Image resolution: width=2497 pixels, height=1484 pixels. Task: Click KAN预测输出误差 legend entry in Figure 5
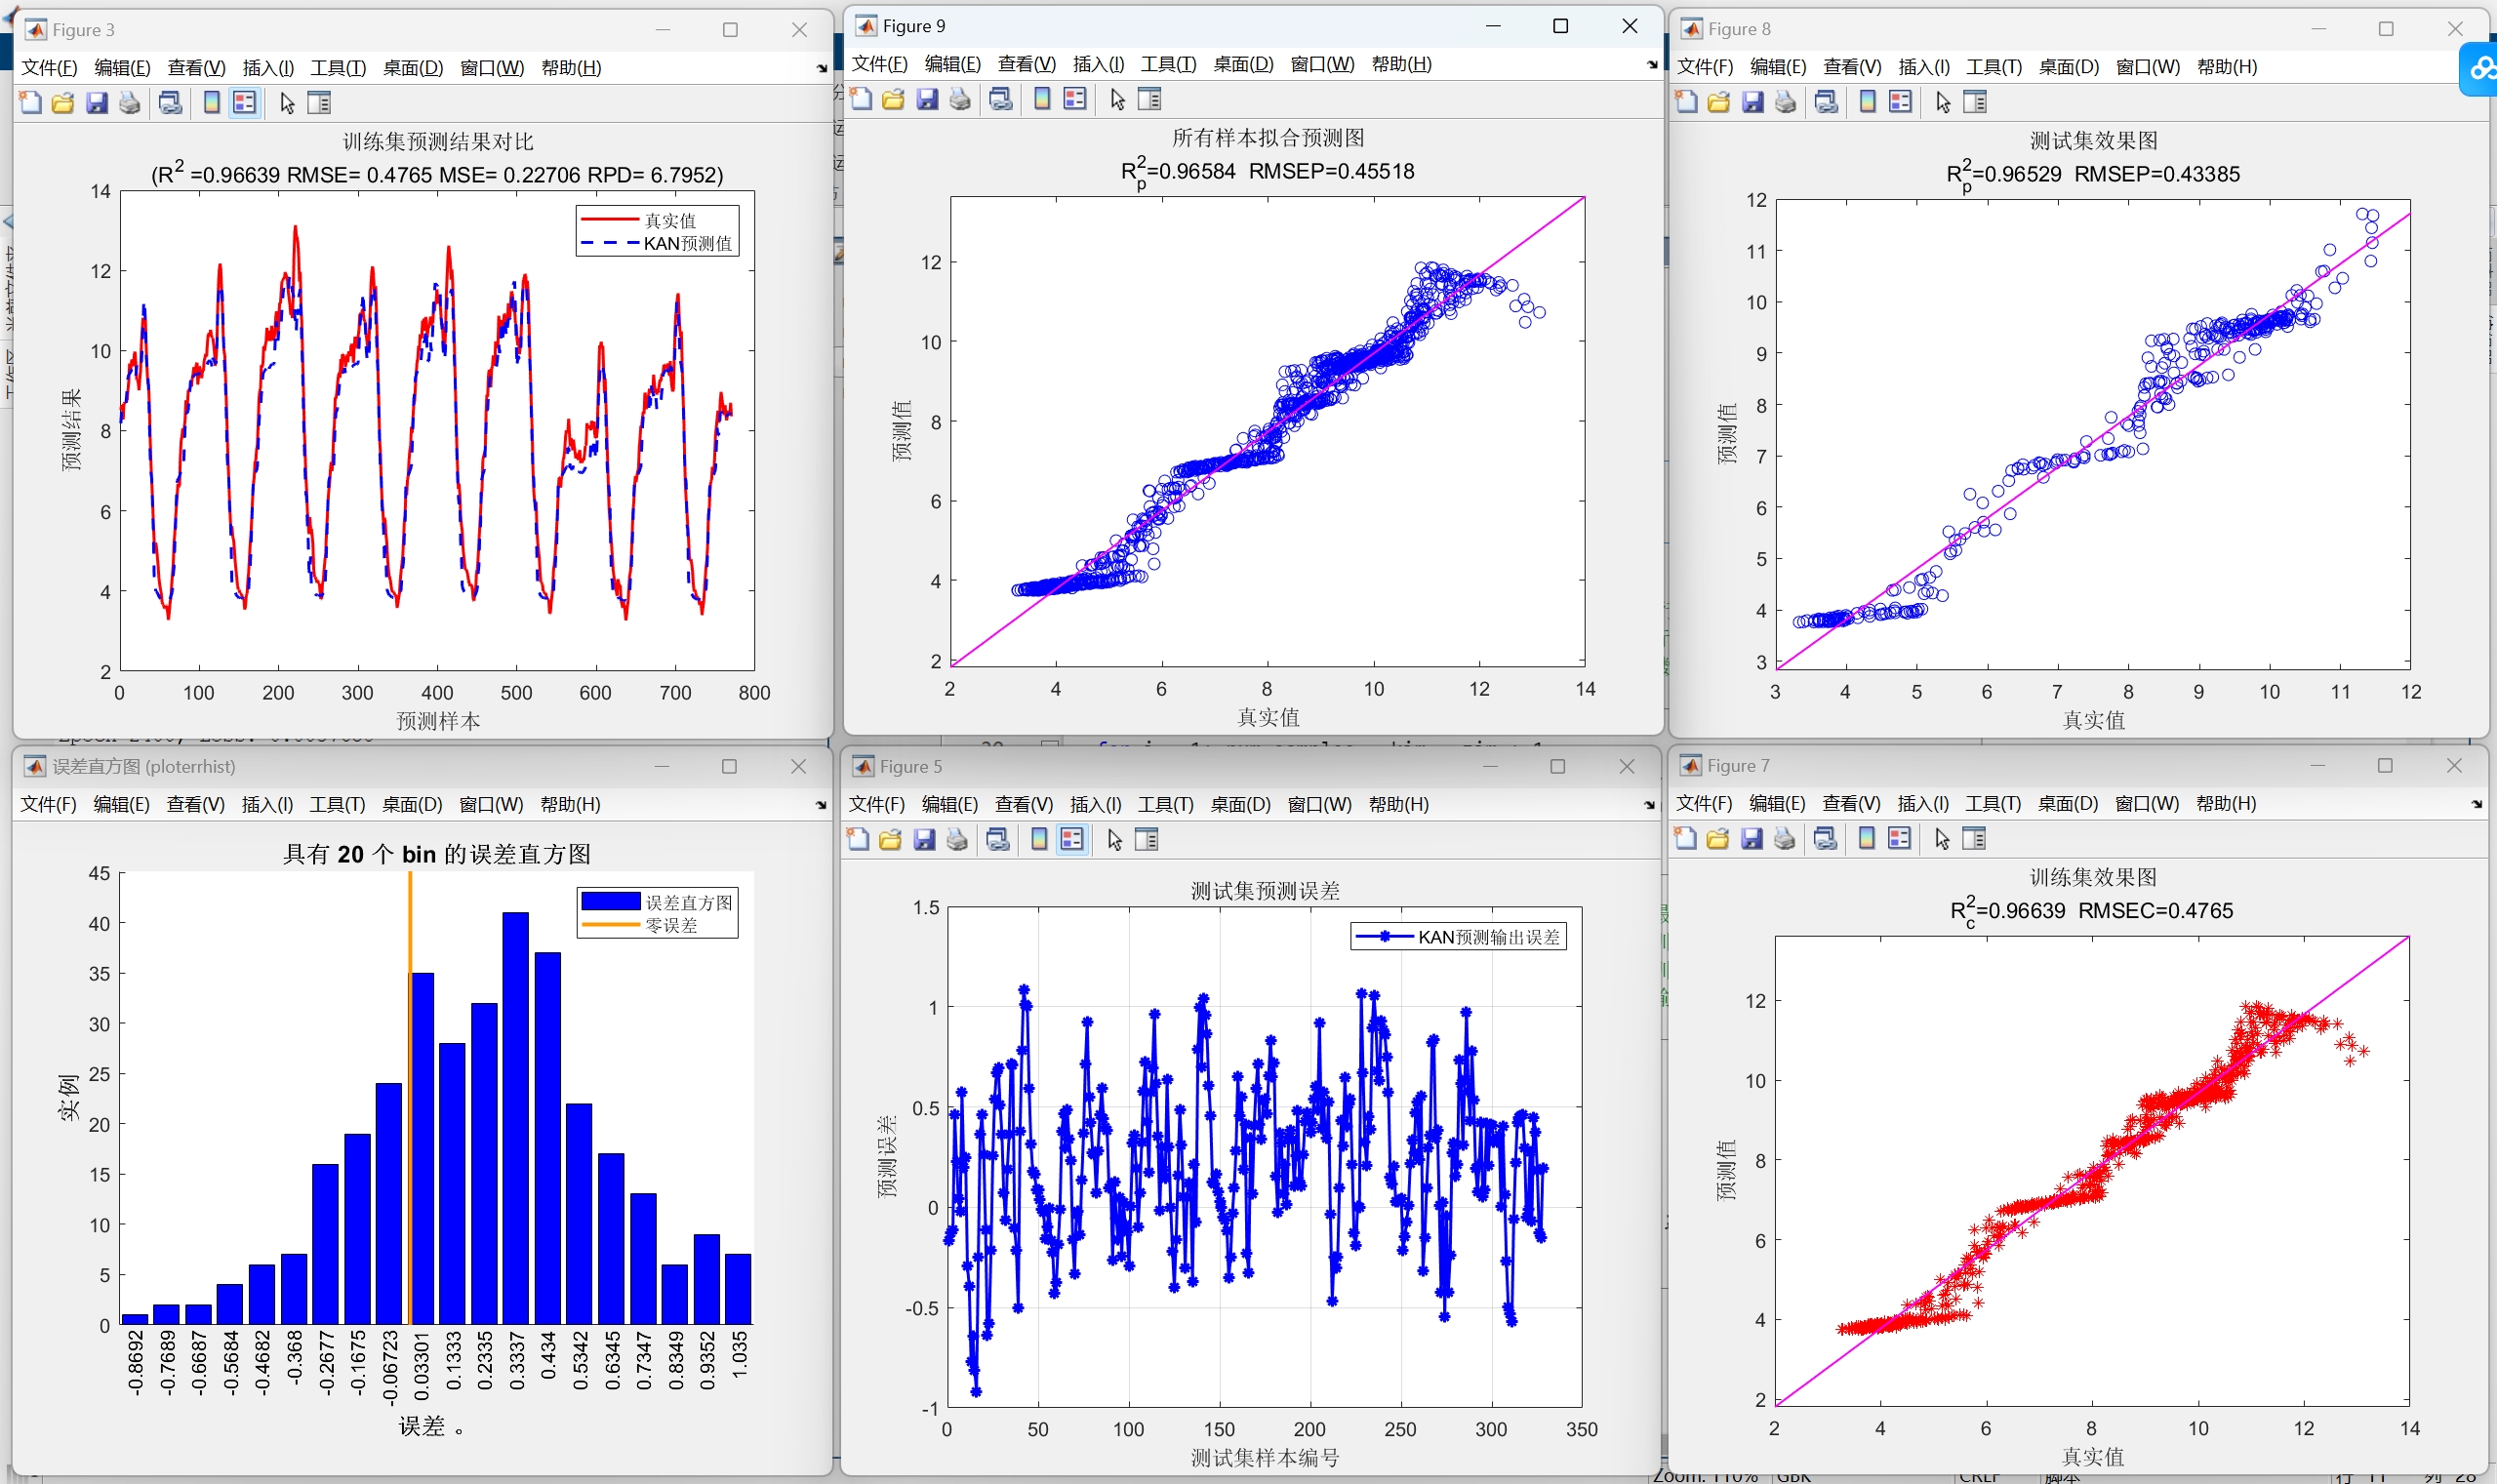(x=1488, y=937)
